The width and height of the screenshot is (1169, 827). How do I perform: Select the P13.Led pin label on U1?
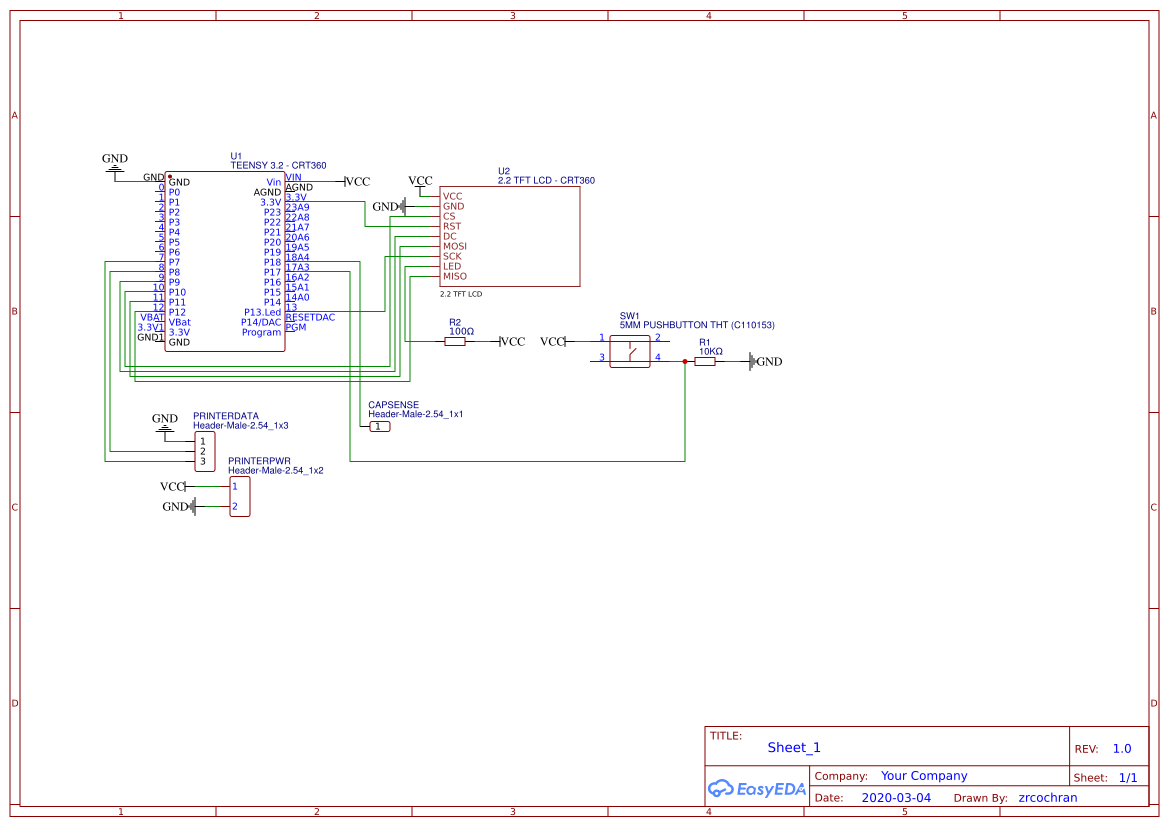(x=262, y=312)
